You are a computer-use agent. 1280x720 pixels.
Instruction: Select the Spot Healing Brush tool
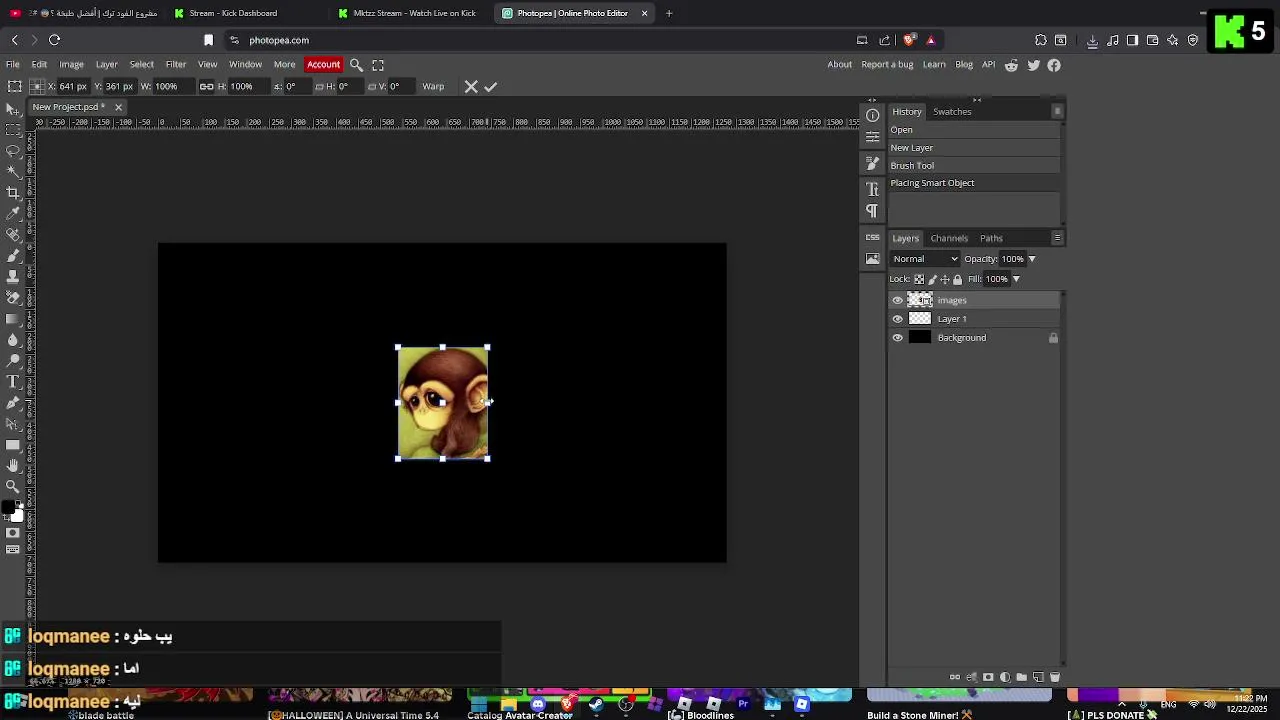pos(13,234)
